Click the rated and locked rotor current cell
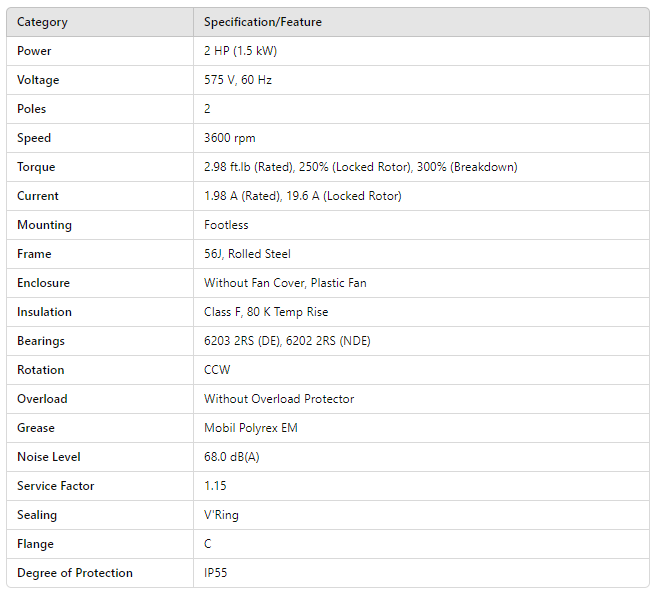Viewport: 659px width, 594px height. point(302,196)
